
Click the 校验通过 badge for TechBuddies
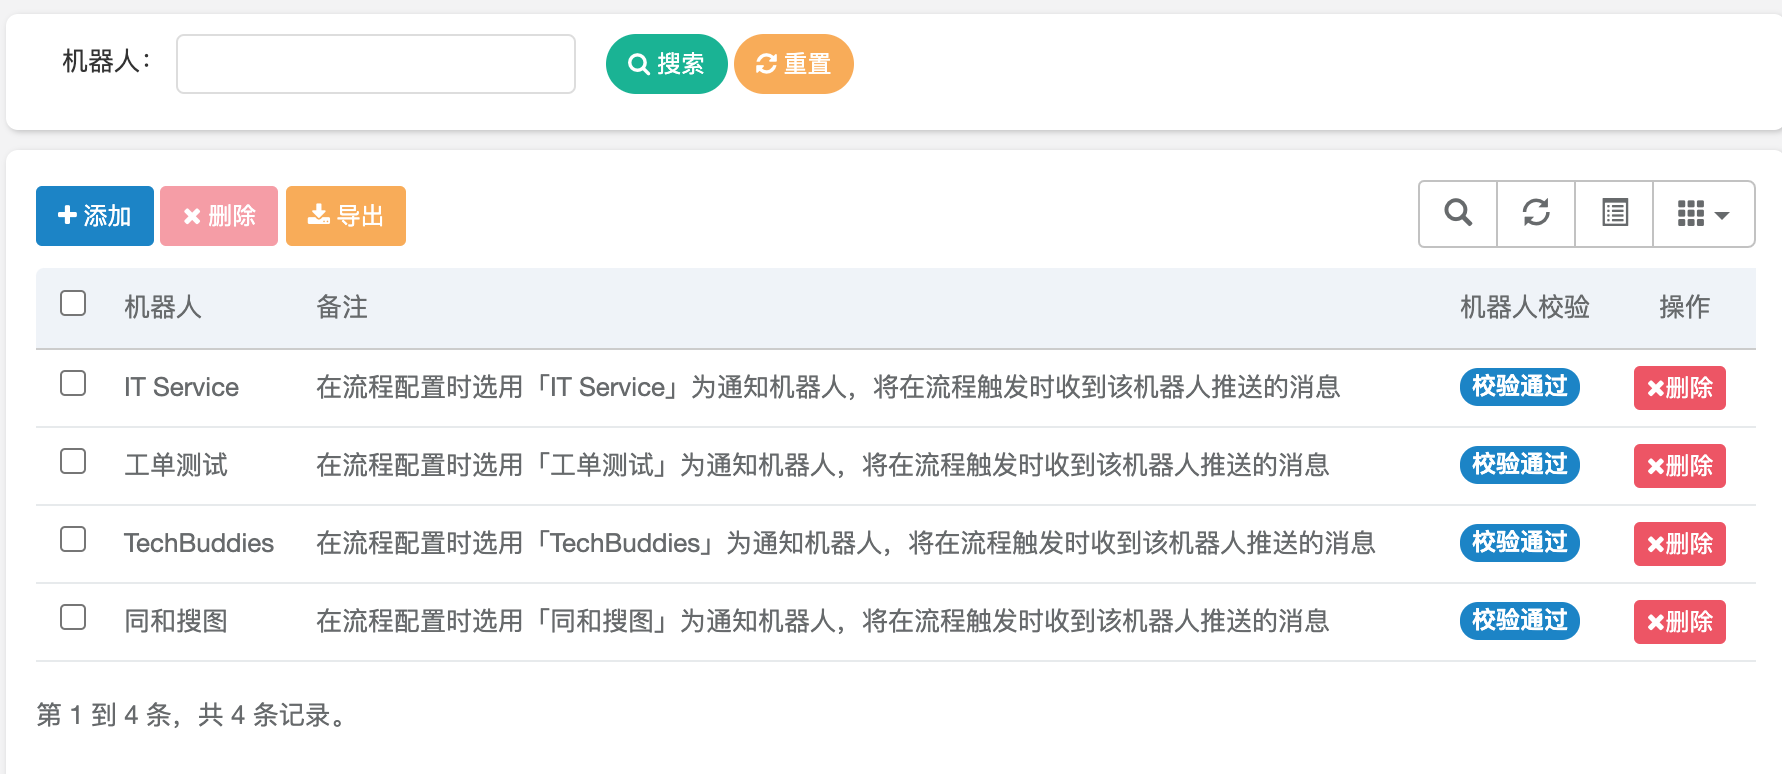[1519, 543]
